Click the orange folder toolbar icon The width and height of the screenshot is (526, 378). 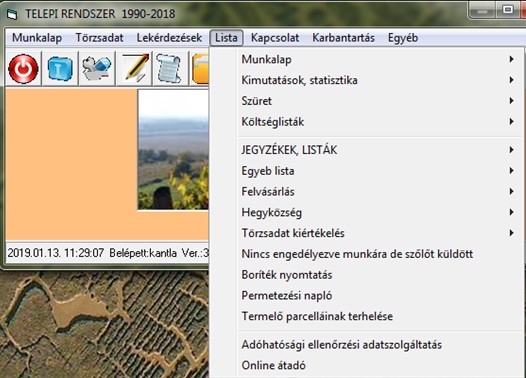pos(200,69)
